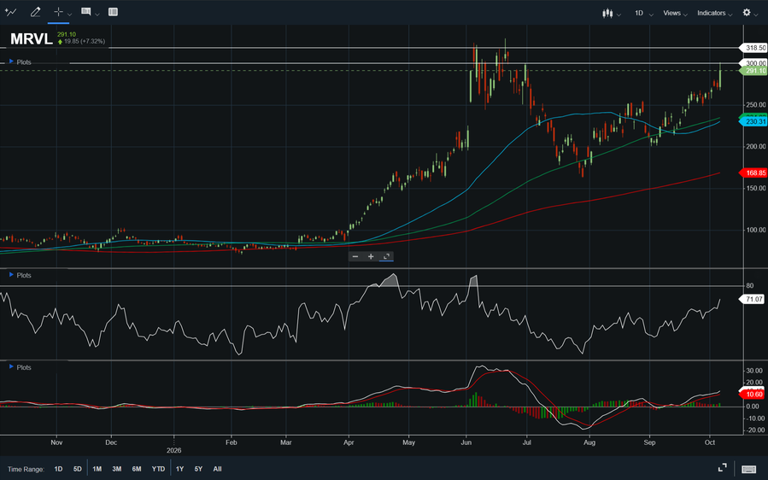Click the 100.00 price axis label
This screenshot has height=480, width=768.
click(756, 230)
